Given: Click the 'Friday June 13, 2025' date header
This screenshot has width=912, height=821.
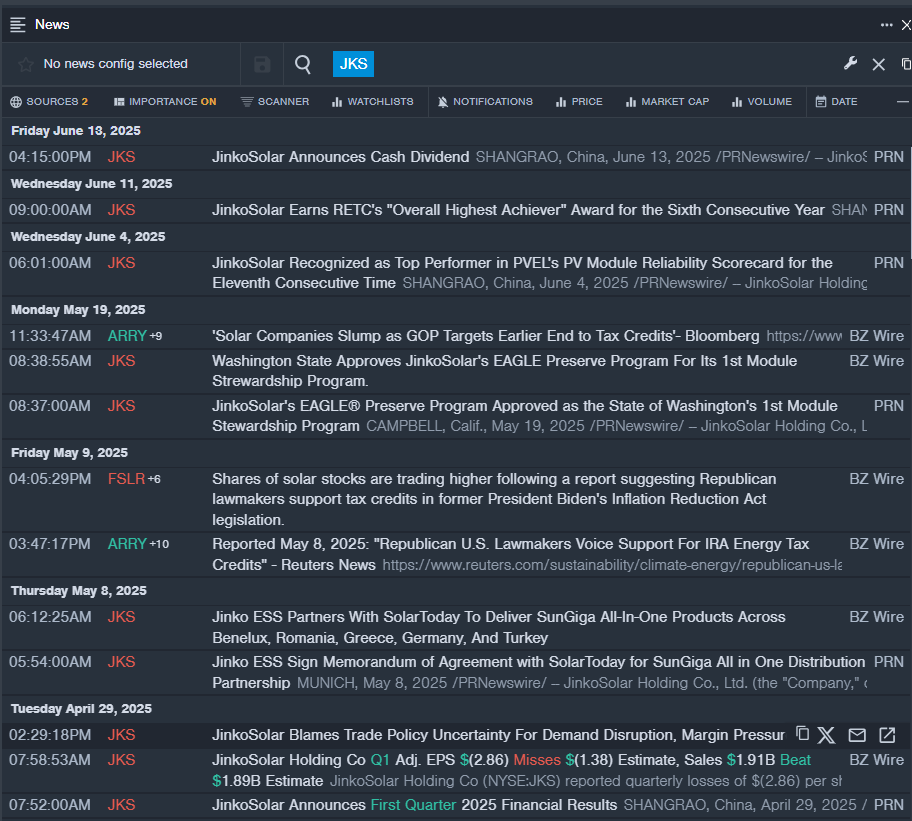Looking at the screenshot, I should coord(76,131).
